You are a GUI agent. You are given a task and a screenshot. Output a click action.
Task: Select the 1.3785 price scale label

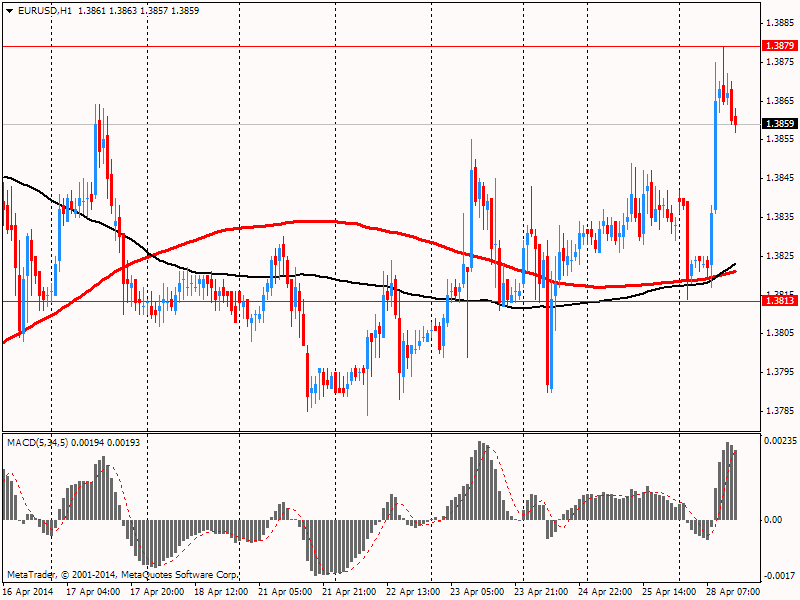(x=778, y=411)
